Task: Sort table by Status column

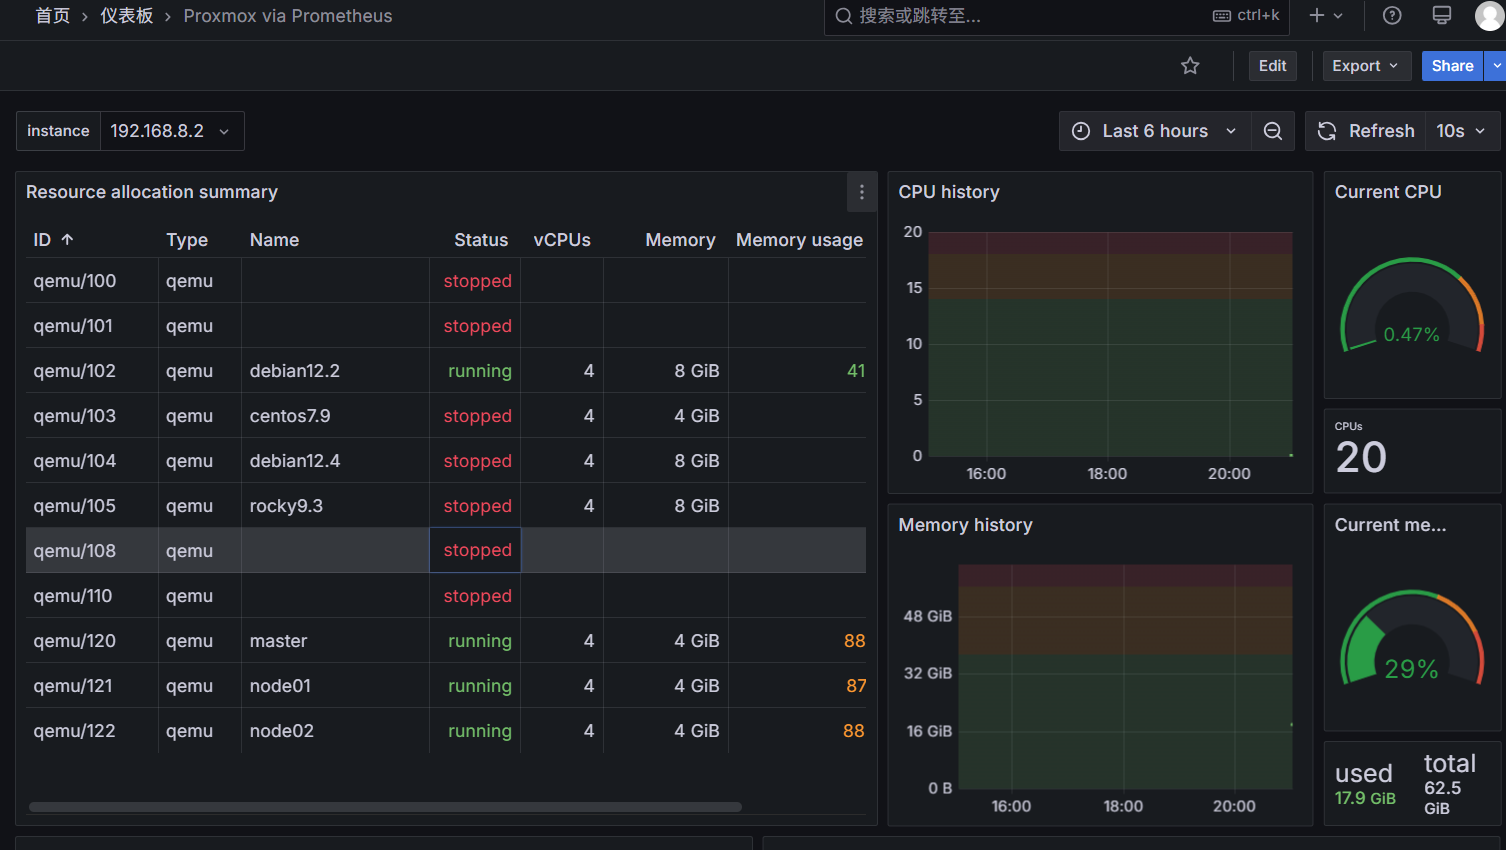Action: click(481, 240)
